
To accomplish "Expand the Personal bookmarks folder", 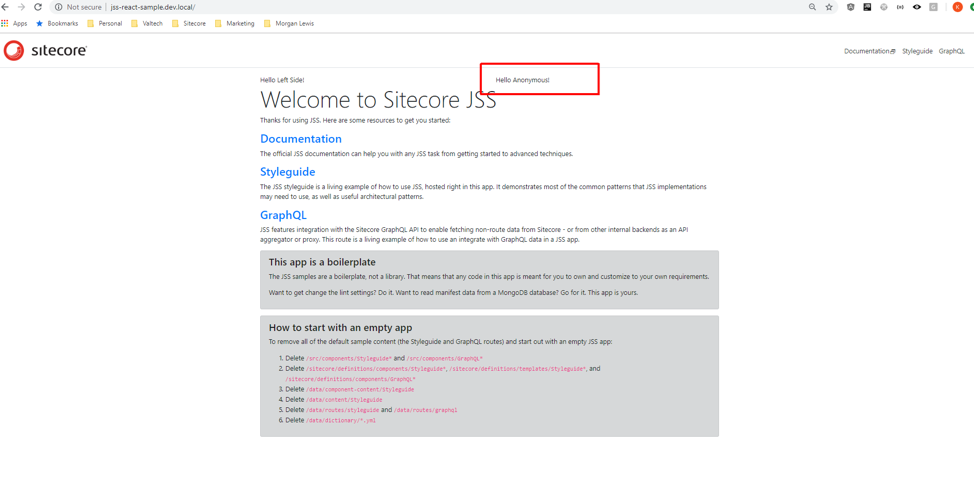I will pos(105,23).
